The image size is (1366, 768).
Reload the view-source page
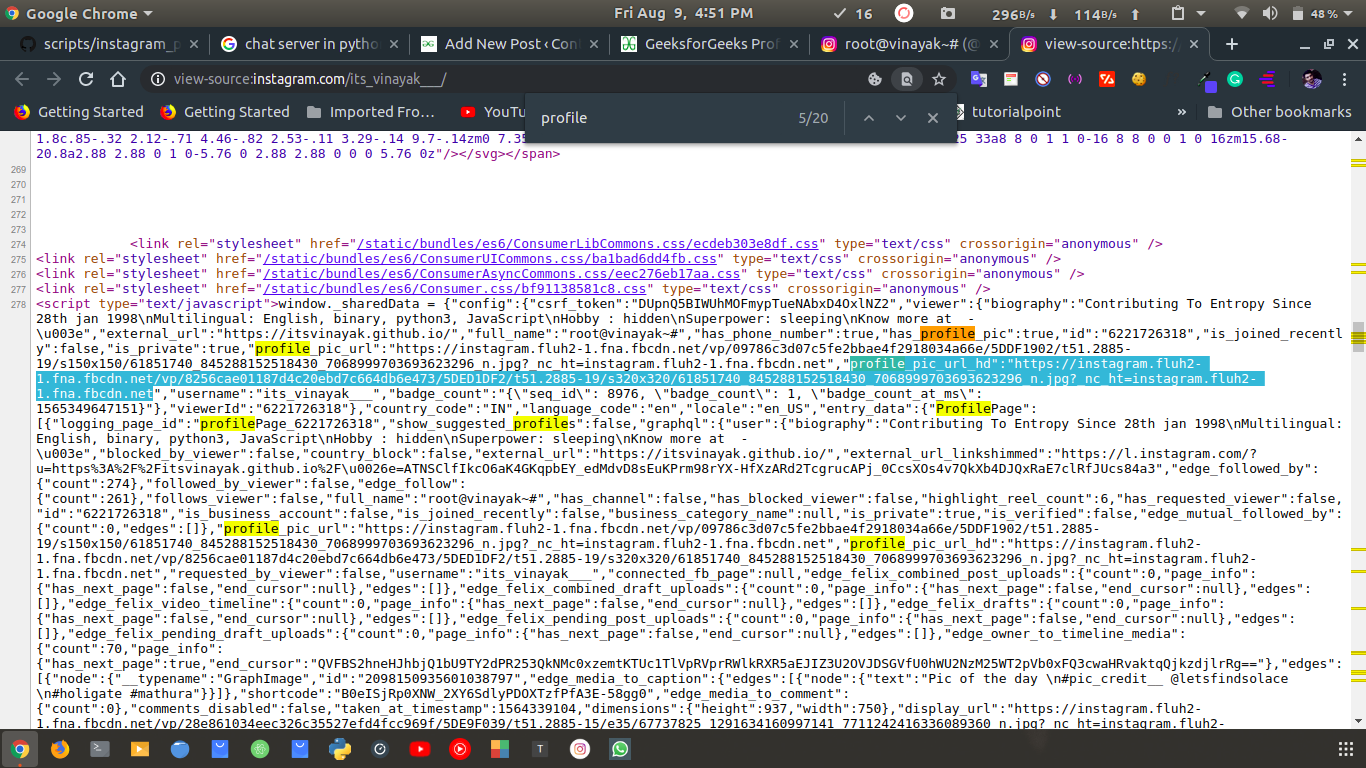coord(86,79)
